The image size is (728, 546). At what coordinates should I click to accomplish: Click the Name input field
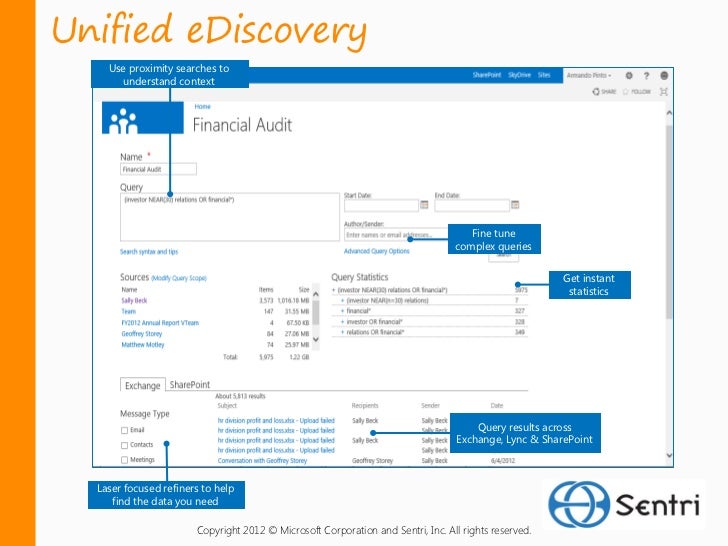(158, 169)
